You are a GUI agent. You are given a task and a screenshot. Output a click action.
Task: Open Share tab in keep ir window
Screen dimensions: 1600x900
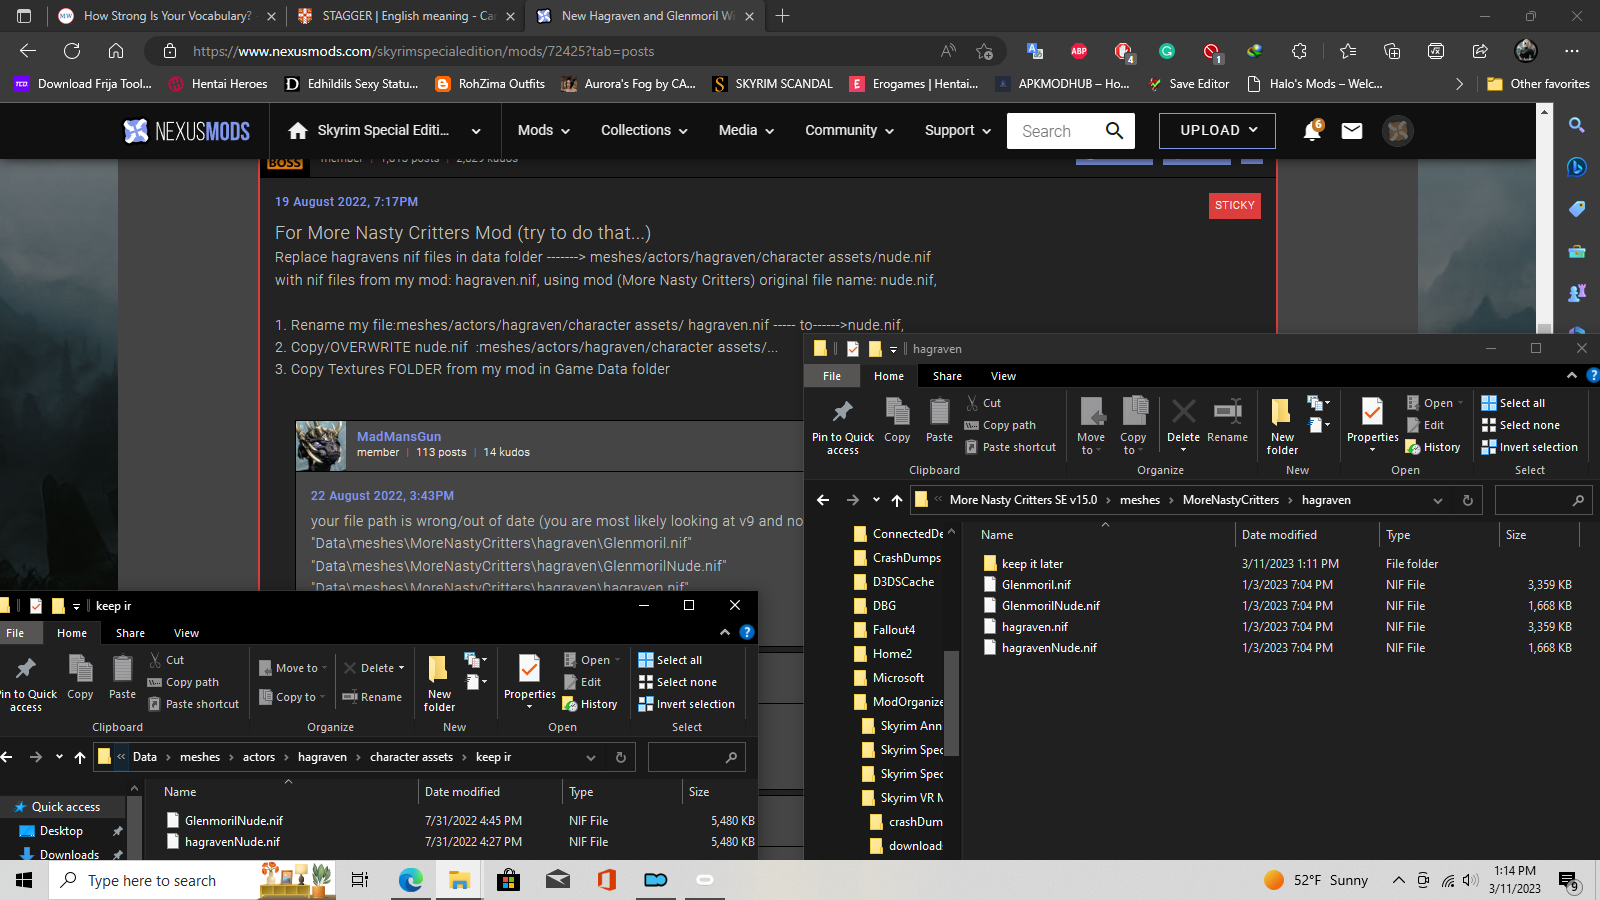130,633
